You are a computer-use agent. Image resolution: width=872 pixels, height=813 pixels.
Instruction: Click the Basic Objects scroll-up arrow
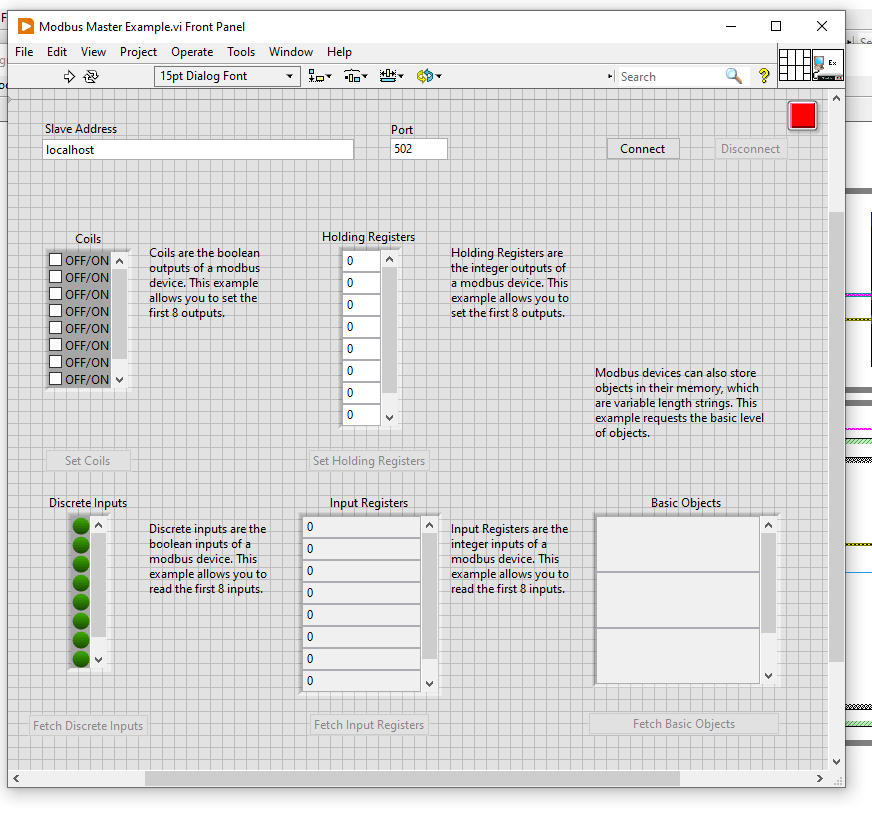point(769,525)
